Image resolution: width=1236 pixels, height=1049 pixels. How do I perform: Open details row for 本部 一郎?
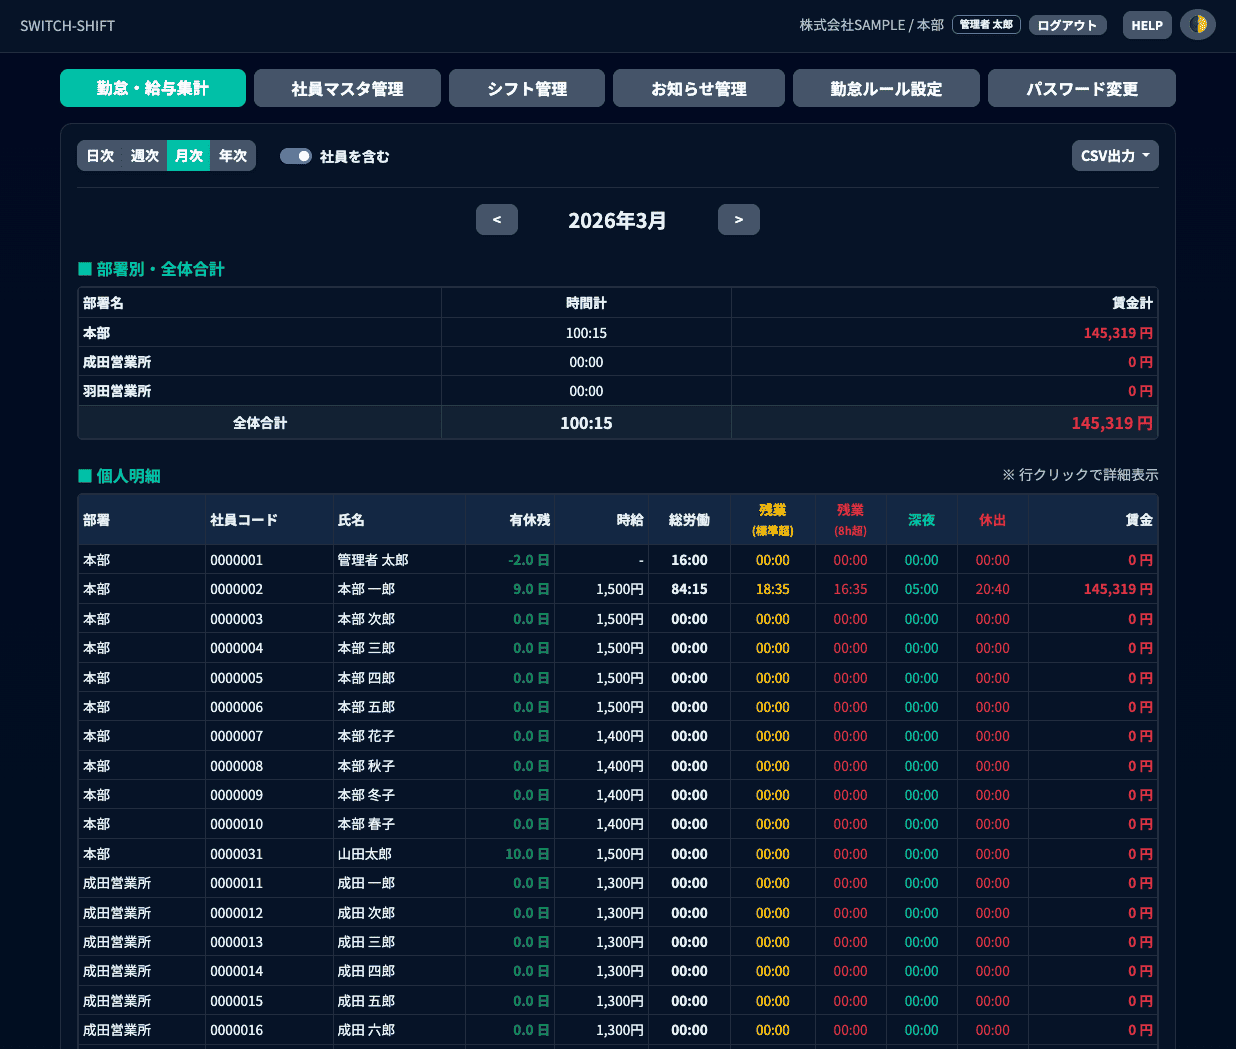(366, 589)
